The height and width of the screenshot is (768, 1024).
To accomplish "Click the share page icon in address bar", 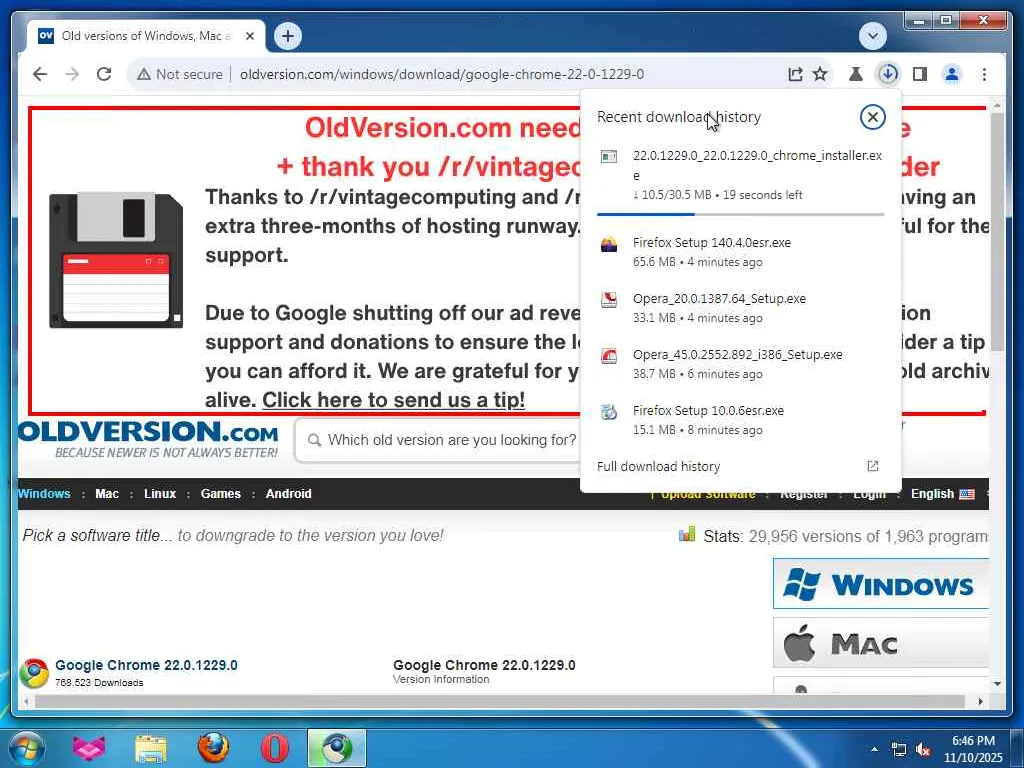I will [795, 74].
